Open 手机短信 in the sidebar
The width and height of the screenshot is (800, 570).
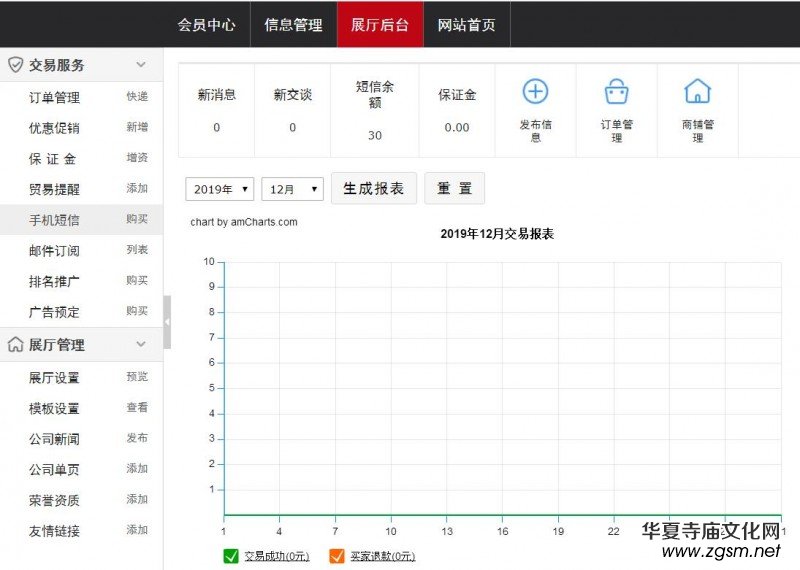pyautogui.click(x=54, y=220)
